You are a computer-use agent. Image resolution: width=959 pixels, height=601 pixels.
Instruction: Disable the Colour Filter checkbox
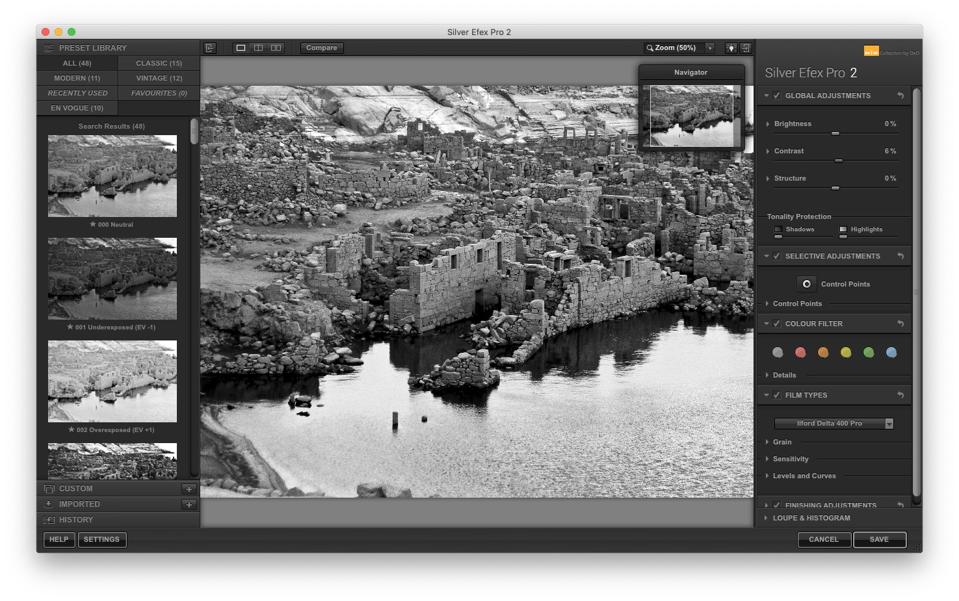point(777,324)
